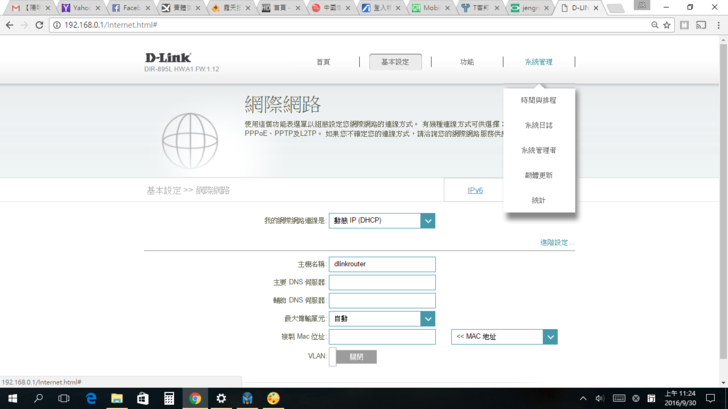Viewport: 728px width, 409px height.
Task: Choose 韌體更新 in the dropdown menu
Action: coord(538,175)
